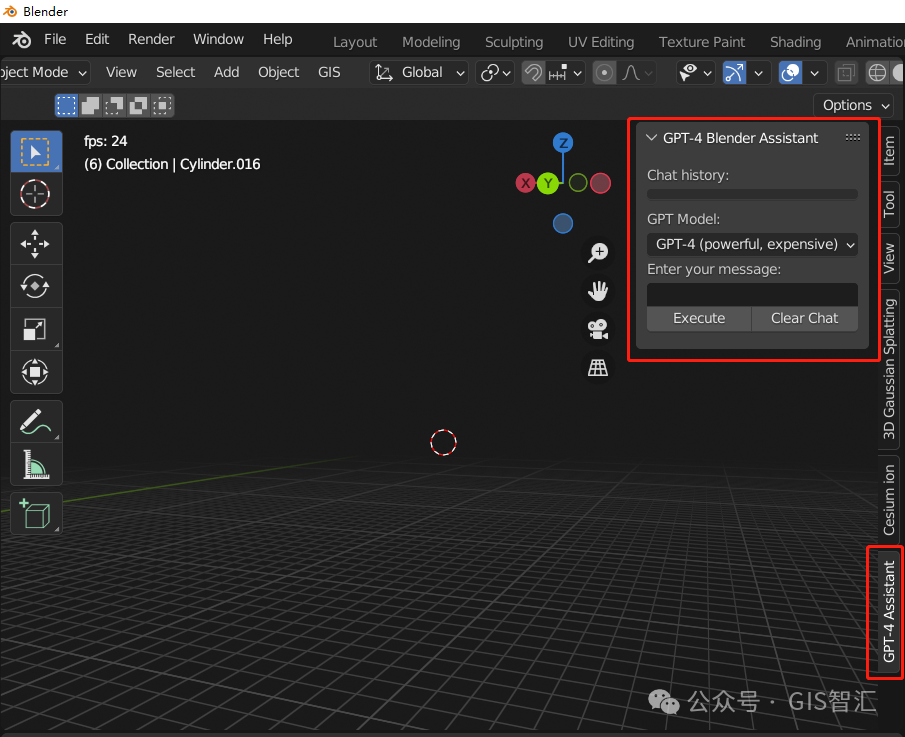The width and height of the screenshot is (905, 737).
Task: Activate the Annotate tool
Action: (36, 421)
